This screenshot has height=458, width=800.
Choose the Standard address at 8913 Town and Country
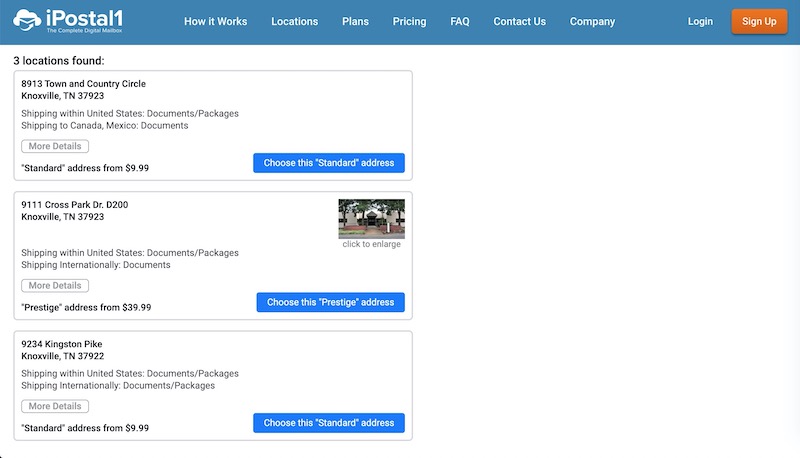tap(329, 163)
